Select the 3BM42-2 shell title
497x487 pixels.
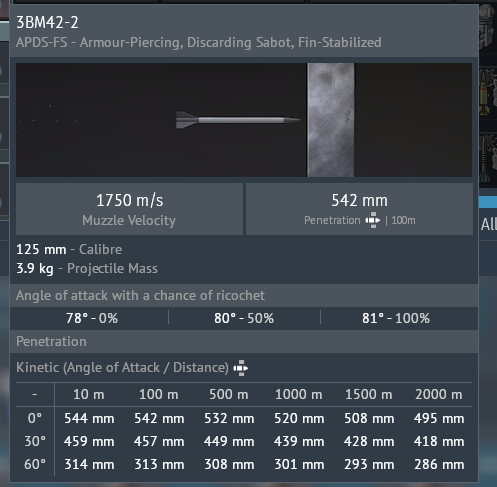pos(47,23)
